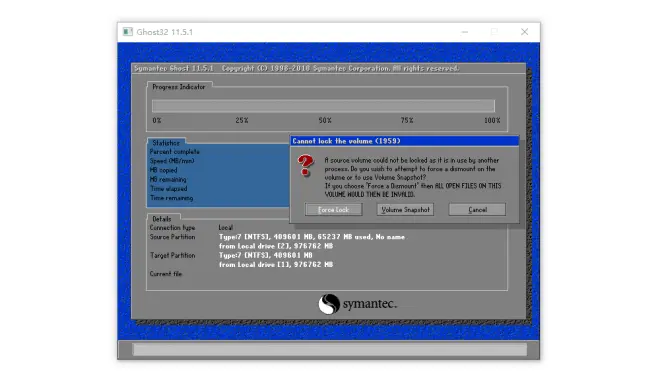Click the 'Time elapsed' statistic
The image size is (660, 378).
click(x=168, y=189)
